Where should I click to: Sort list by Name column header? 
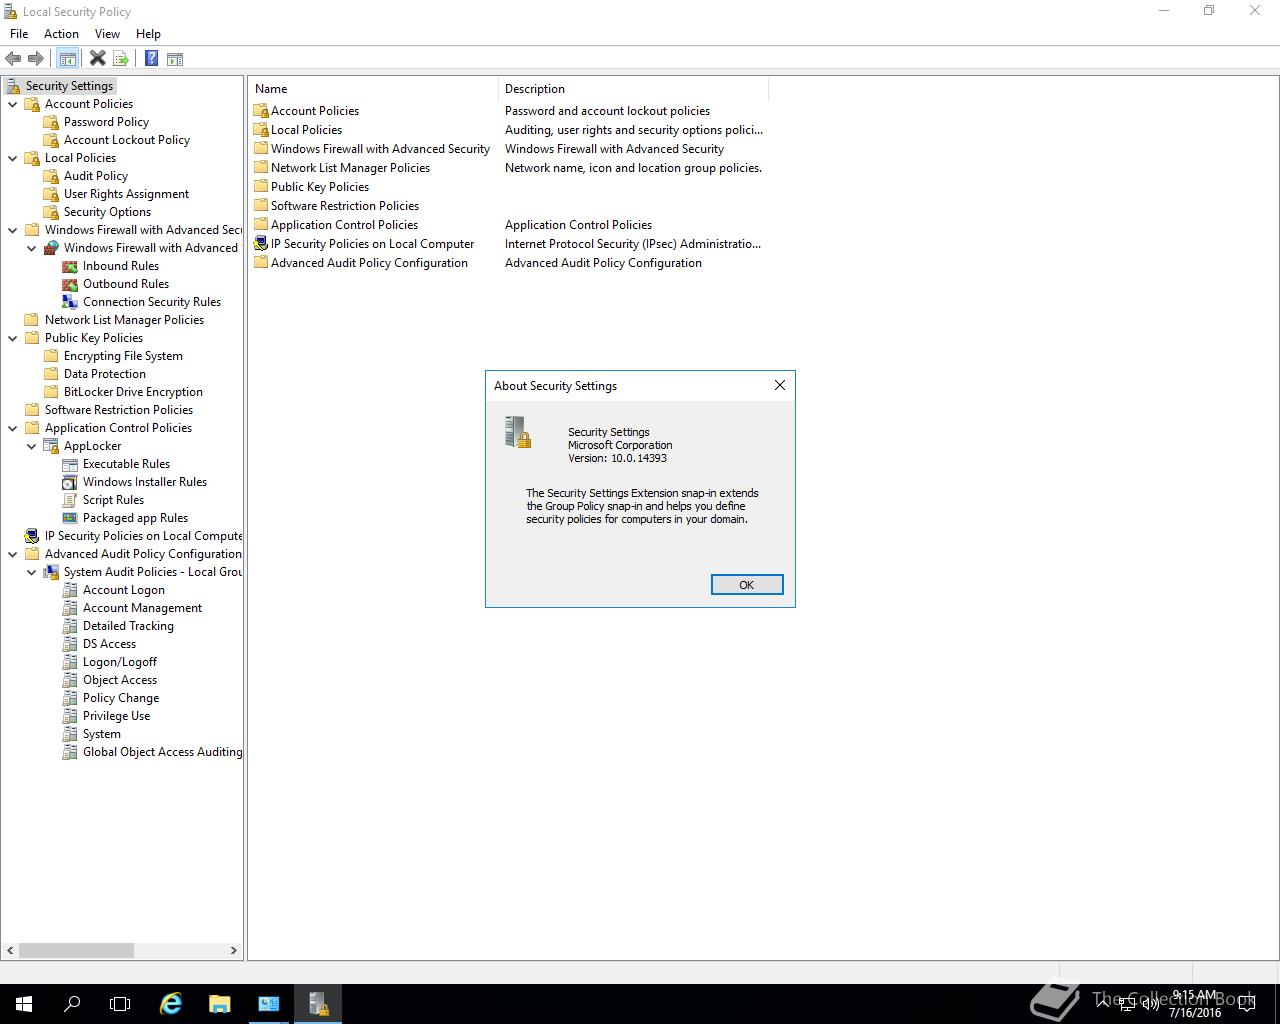373,89
